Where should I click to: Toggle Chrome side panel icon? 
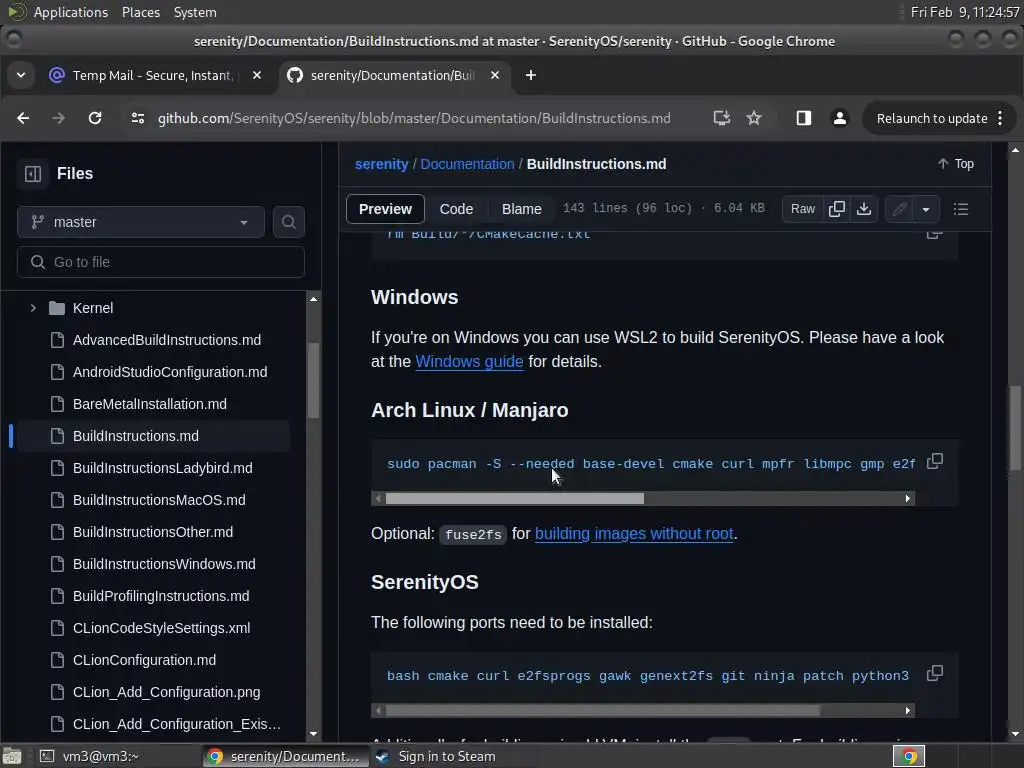click(x=803, y=118)
